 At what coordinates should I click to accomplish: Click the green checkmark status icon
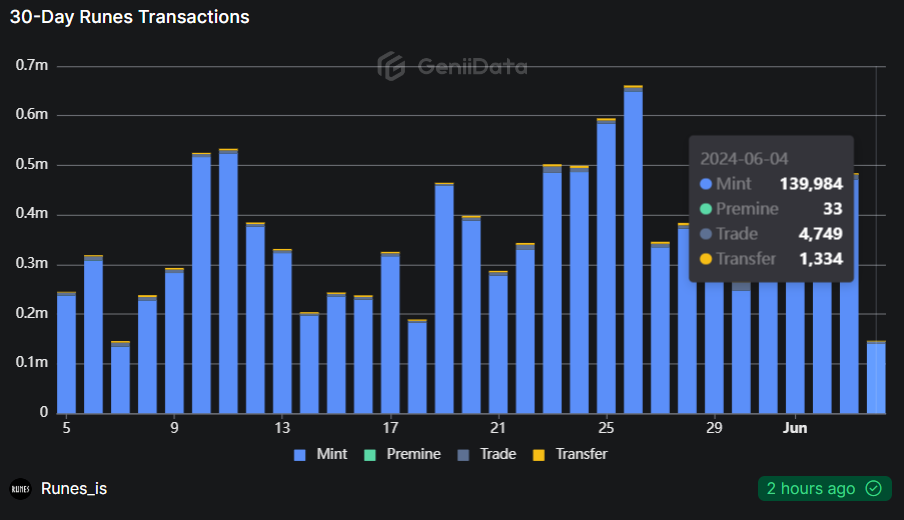[873, 488]
